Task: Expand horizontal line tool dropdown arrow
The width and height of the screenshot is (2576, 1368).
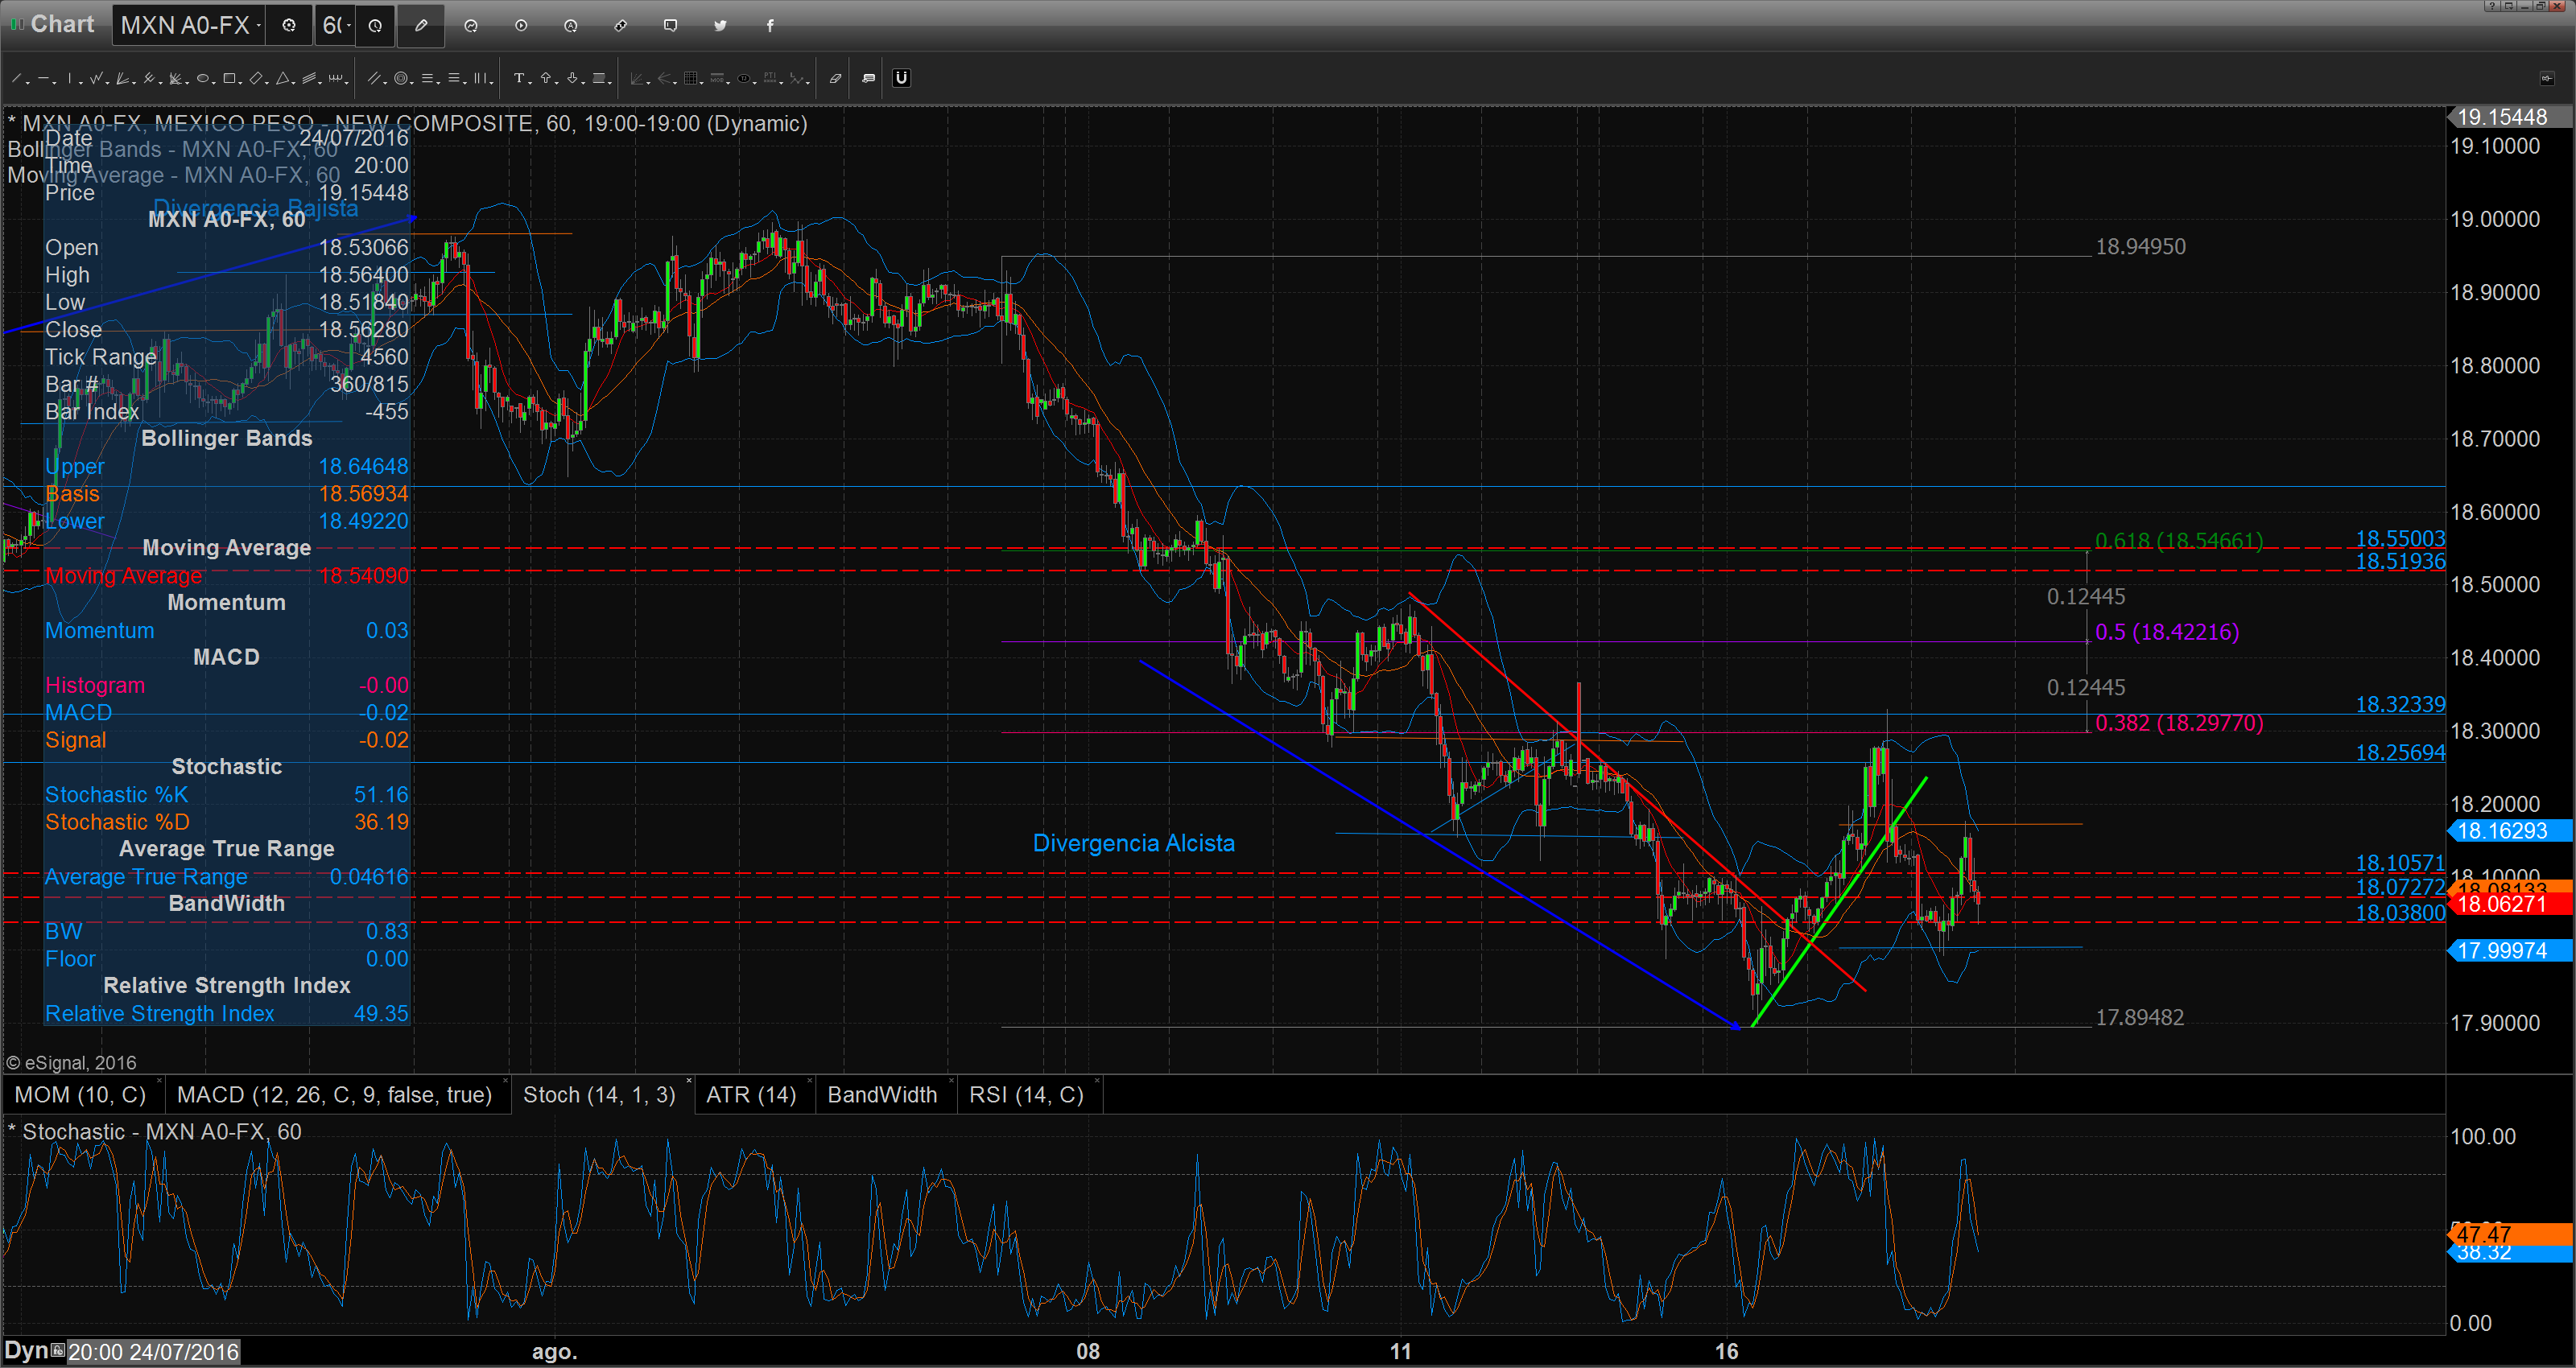Action: pos(54,81)
